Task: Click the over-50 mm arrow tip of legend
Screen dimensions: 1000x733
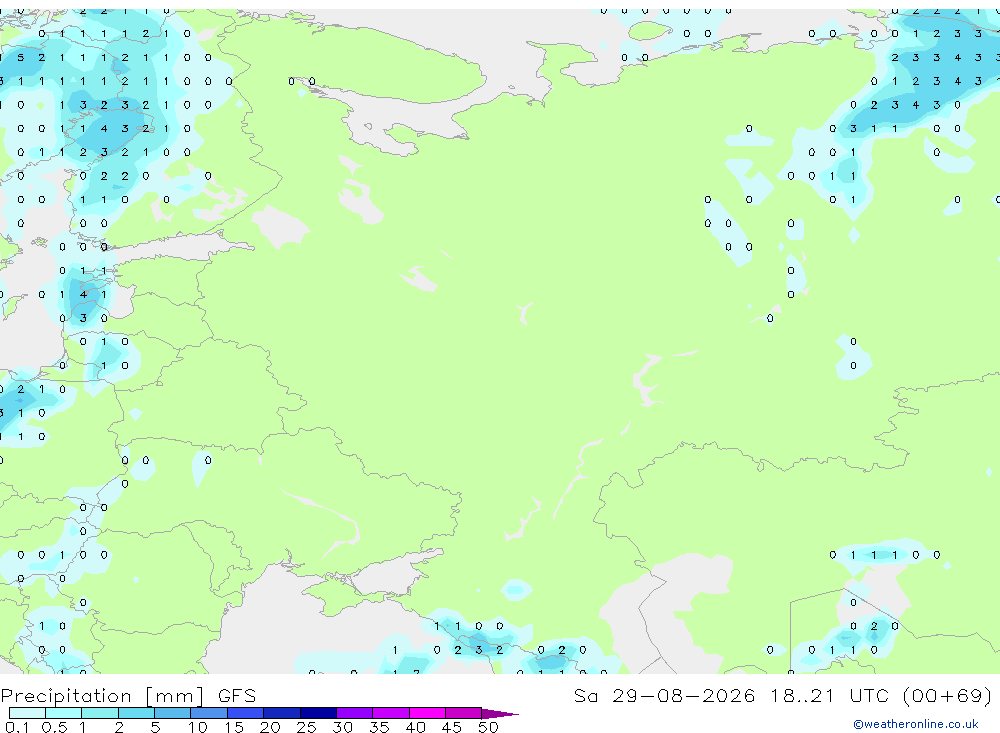Action: [x=499, y=713]
